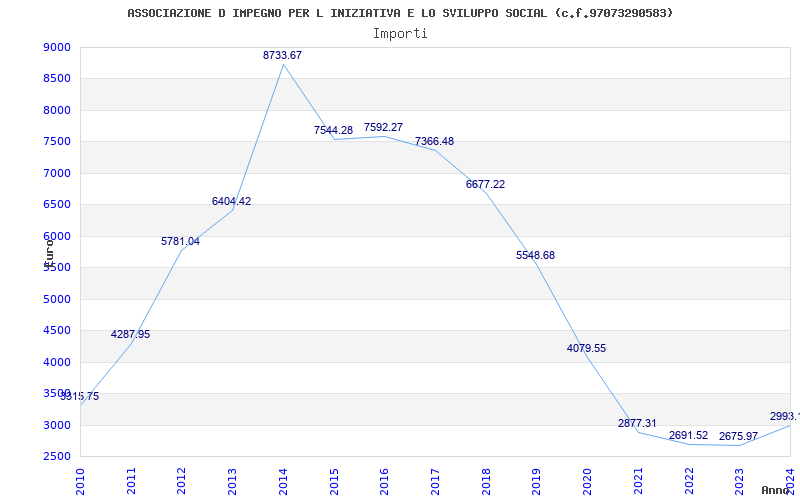
Task: Click y-axis value 5000
Action: click(x=57, y=299)
